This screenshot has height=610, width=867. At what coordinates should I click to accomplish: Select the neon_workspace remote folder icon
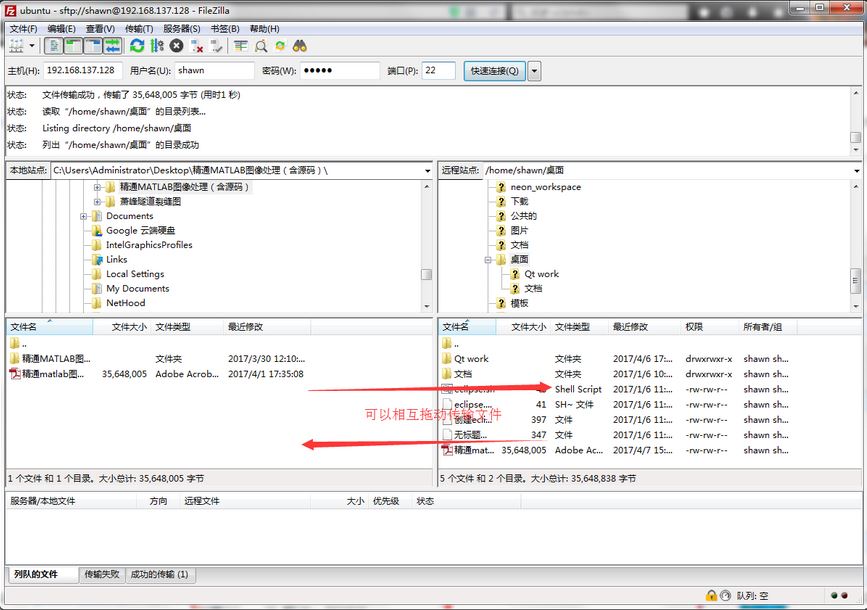(501, 187)
